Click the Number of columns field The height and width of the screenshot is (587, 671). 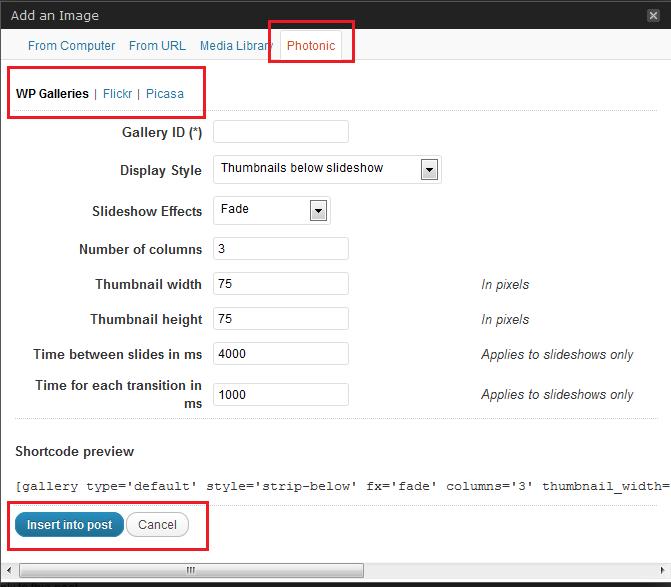pos(281,249)
